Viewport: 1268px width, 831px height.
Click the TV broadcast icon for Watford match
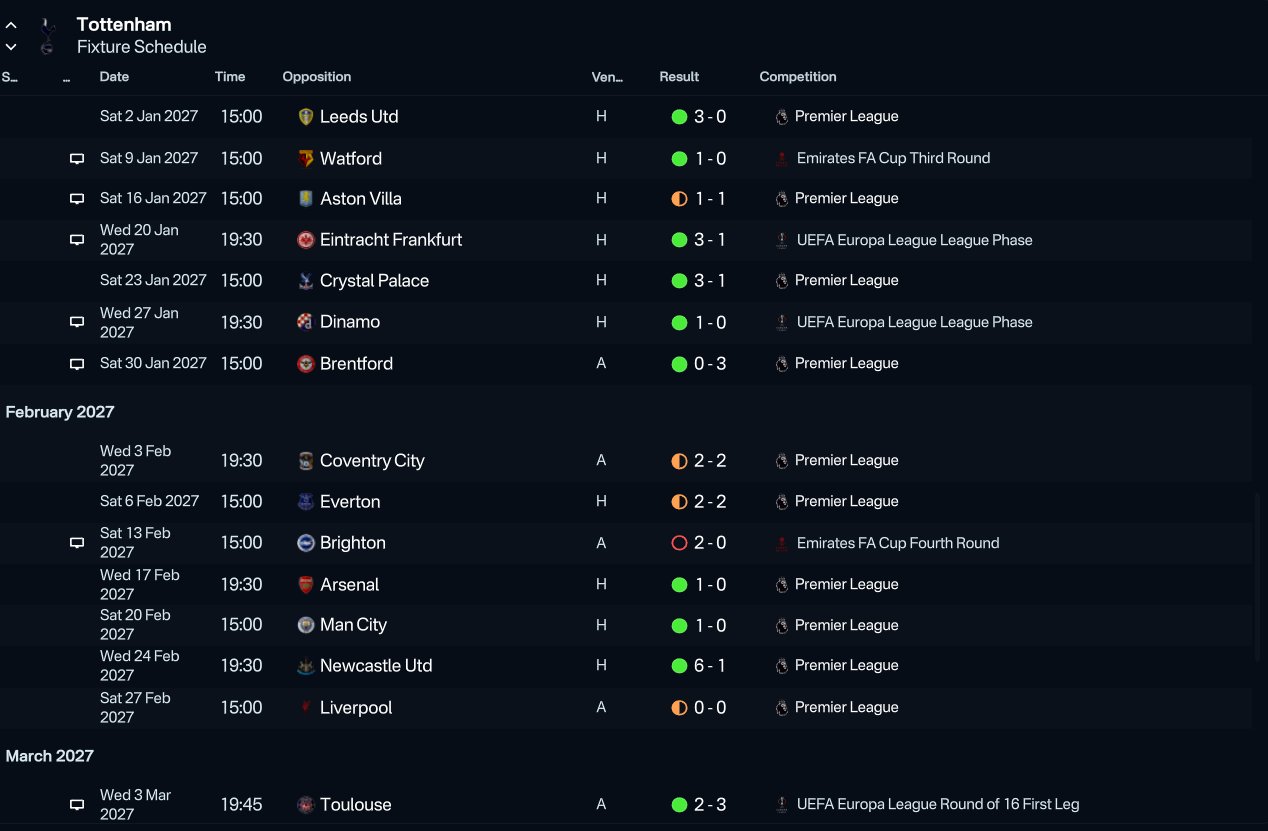(x=77, y=159)
